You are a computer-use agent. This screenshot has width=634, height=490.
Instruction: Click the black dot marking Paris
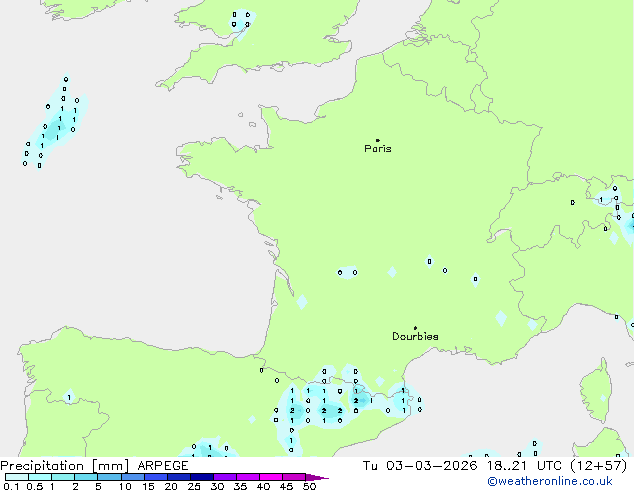point(378,140)
